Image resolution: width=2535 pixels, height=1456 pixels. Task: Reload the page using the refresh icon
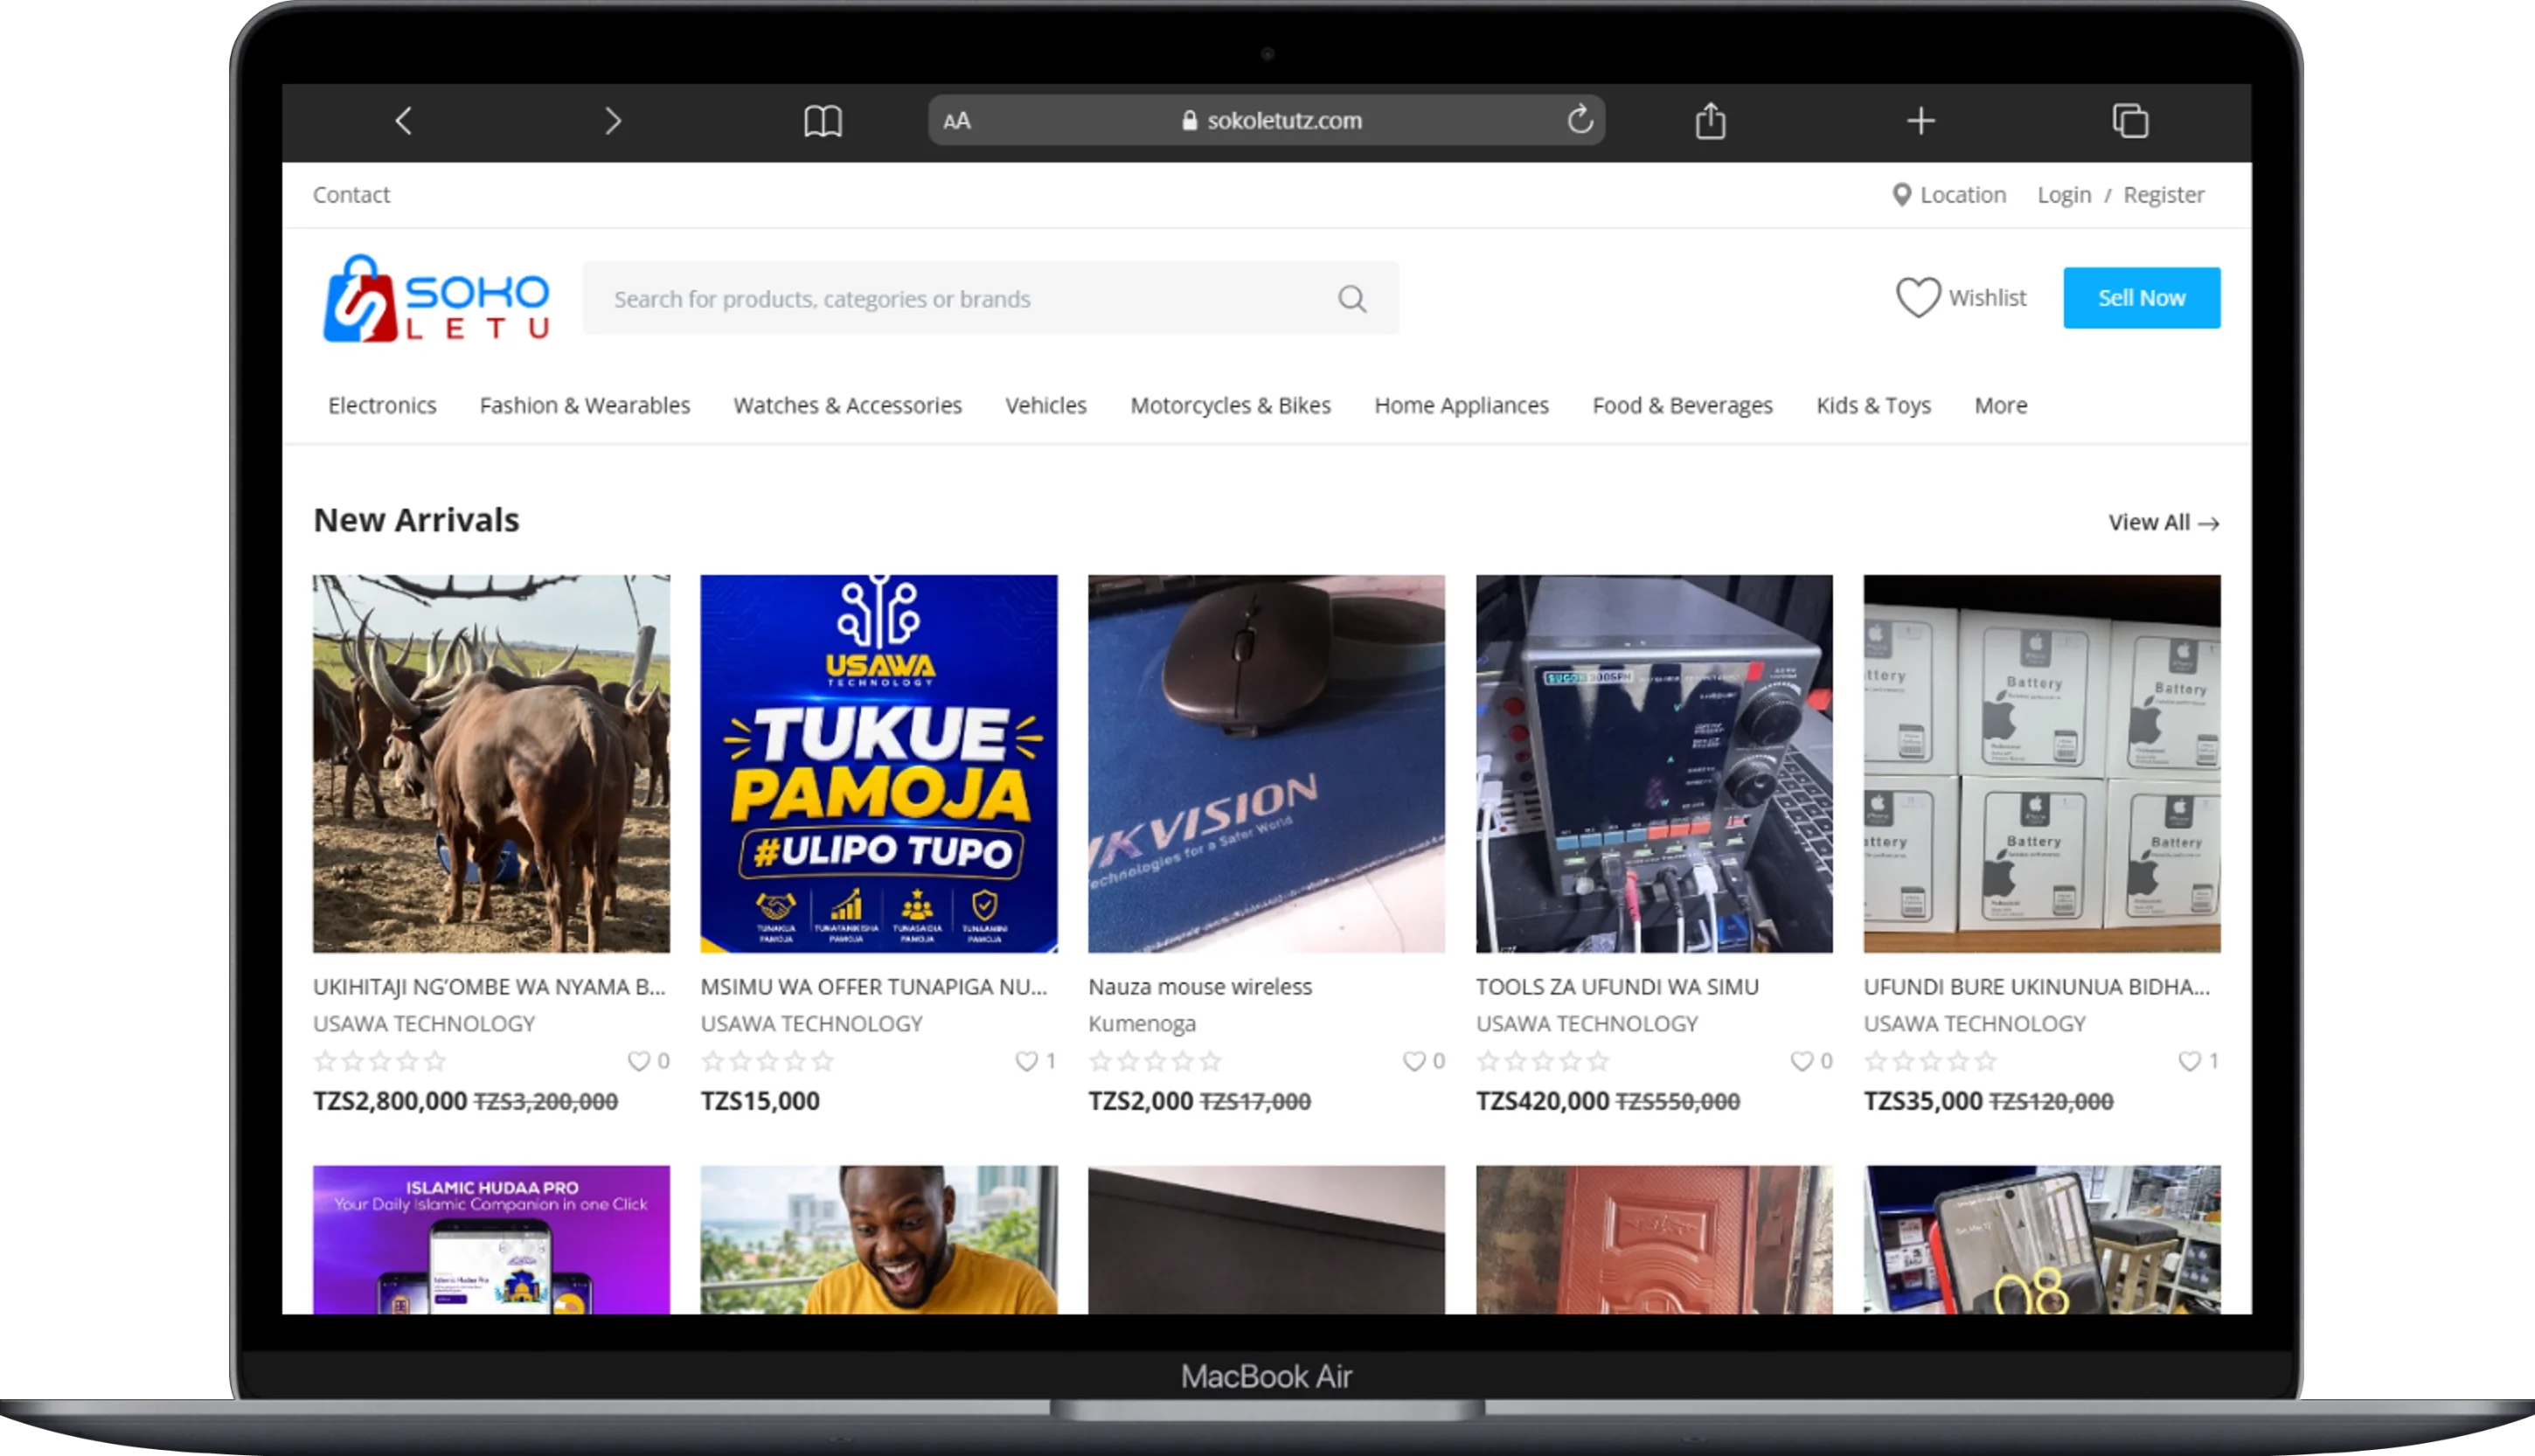pos(1579,120)
